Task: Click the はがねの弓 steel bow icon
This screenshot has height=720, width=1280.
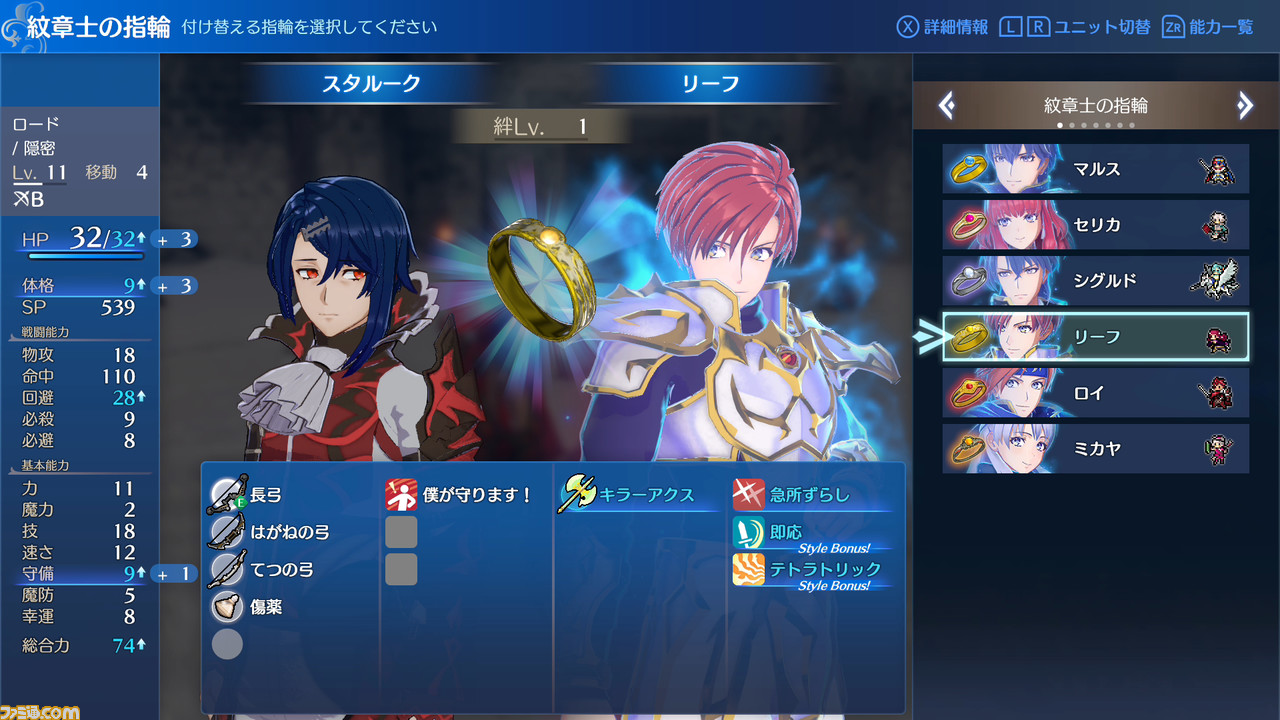Action: click(227, 531)
